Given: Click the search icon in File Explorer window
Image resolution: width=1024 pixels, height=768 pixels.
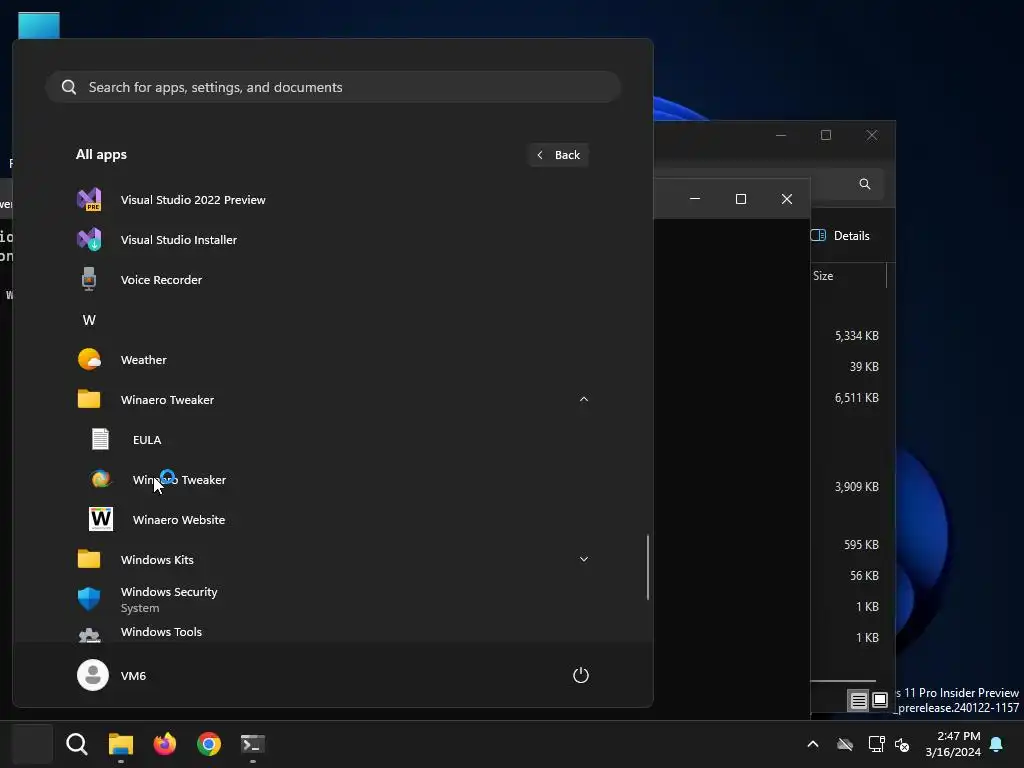Looking at the screenshot, I should 865,184.
